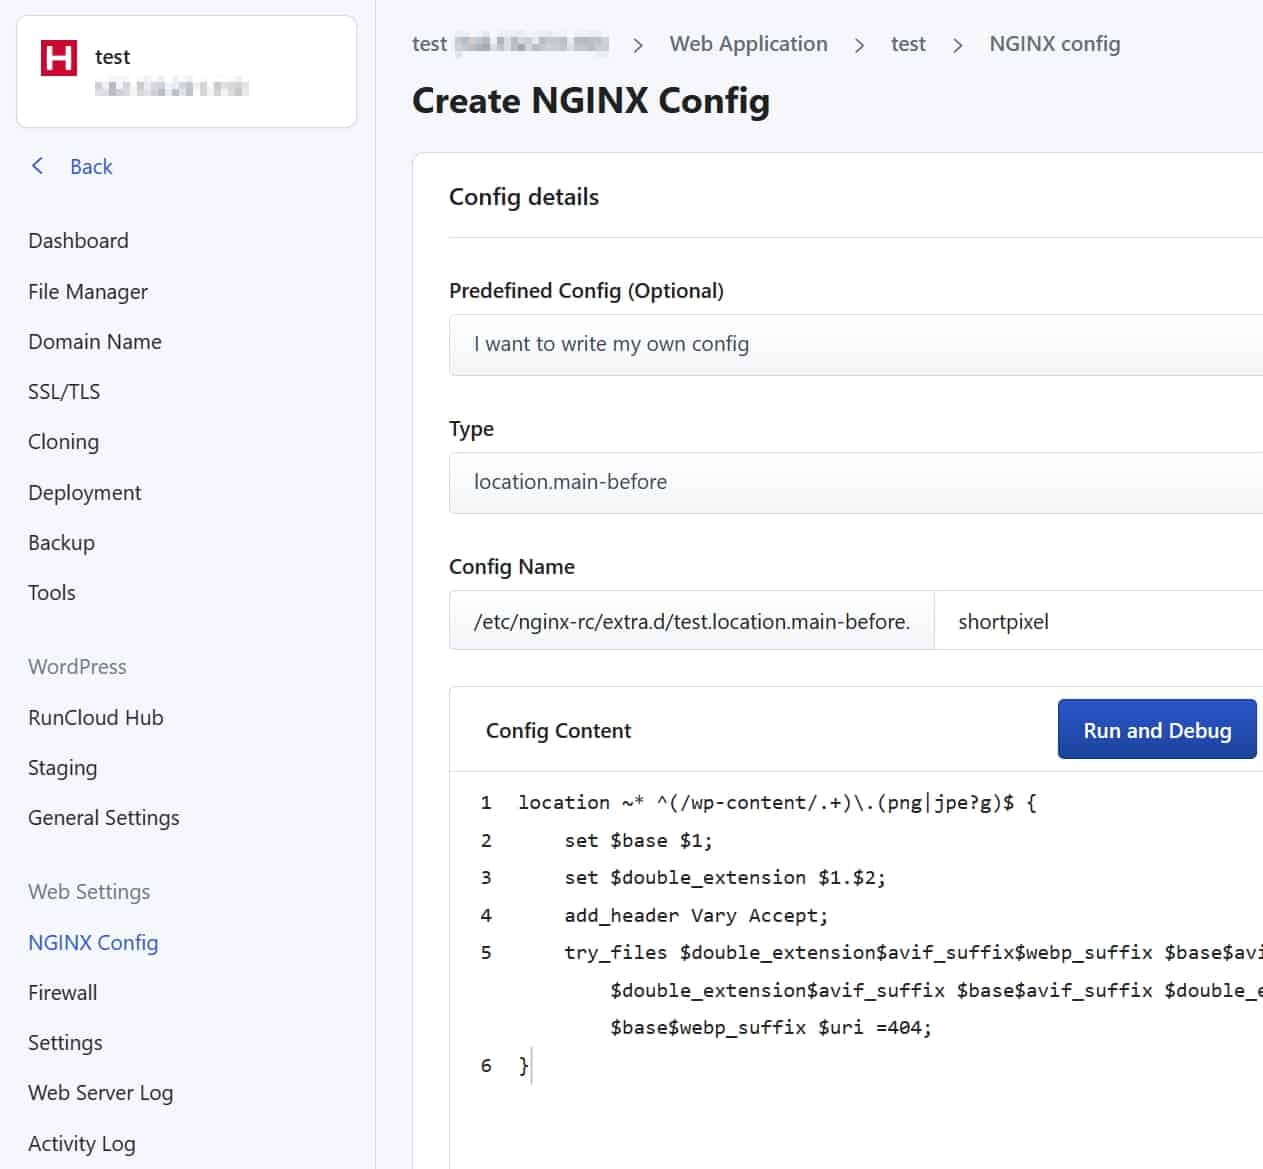
Task: Go to Dashboard in sidebar
Action: pos(78,241)
